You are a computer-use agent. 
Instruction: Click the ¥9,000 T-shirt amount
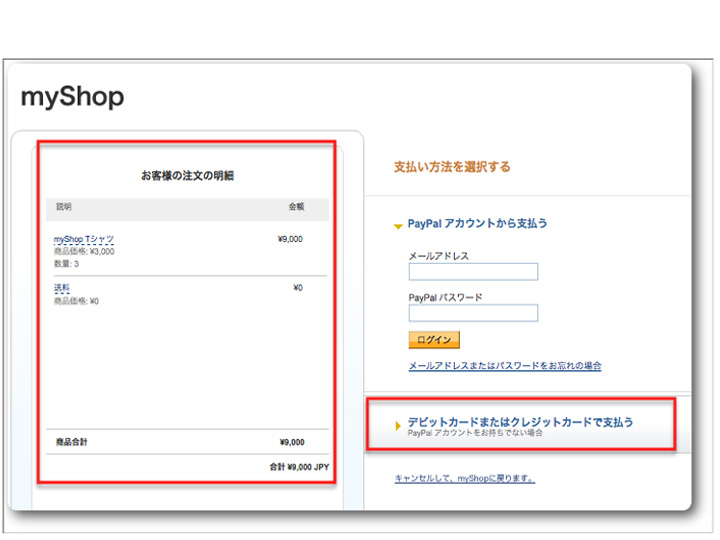pos(290,239)
